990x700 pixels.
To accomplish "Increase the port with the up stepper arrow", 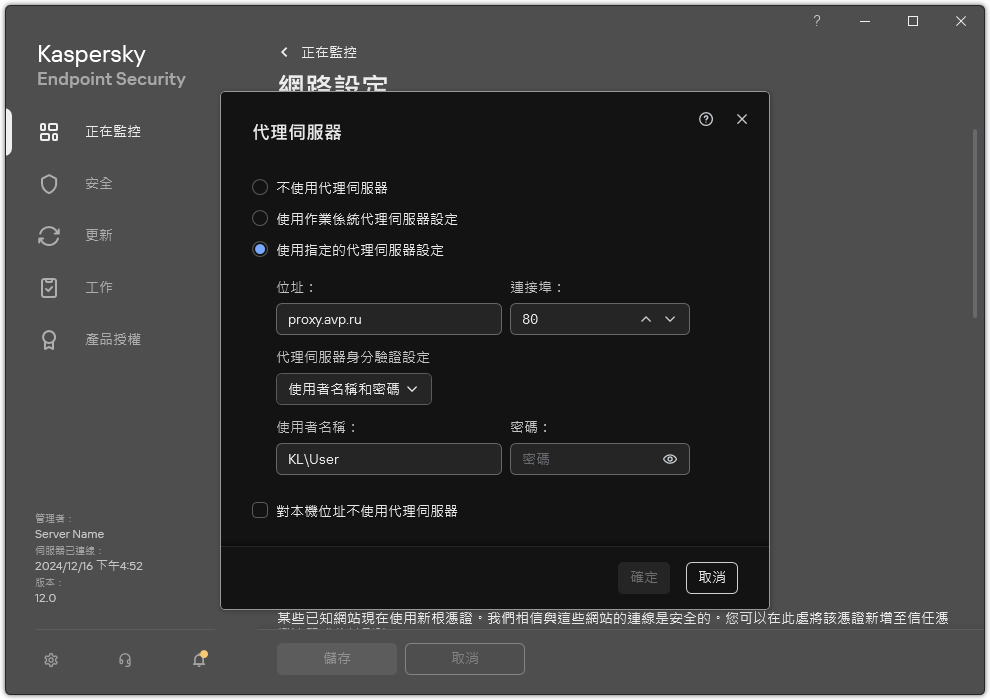I will click(646, 319).
